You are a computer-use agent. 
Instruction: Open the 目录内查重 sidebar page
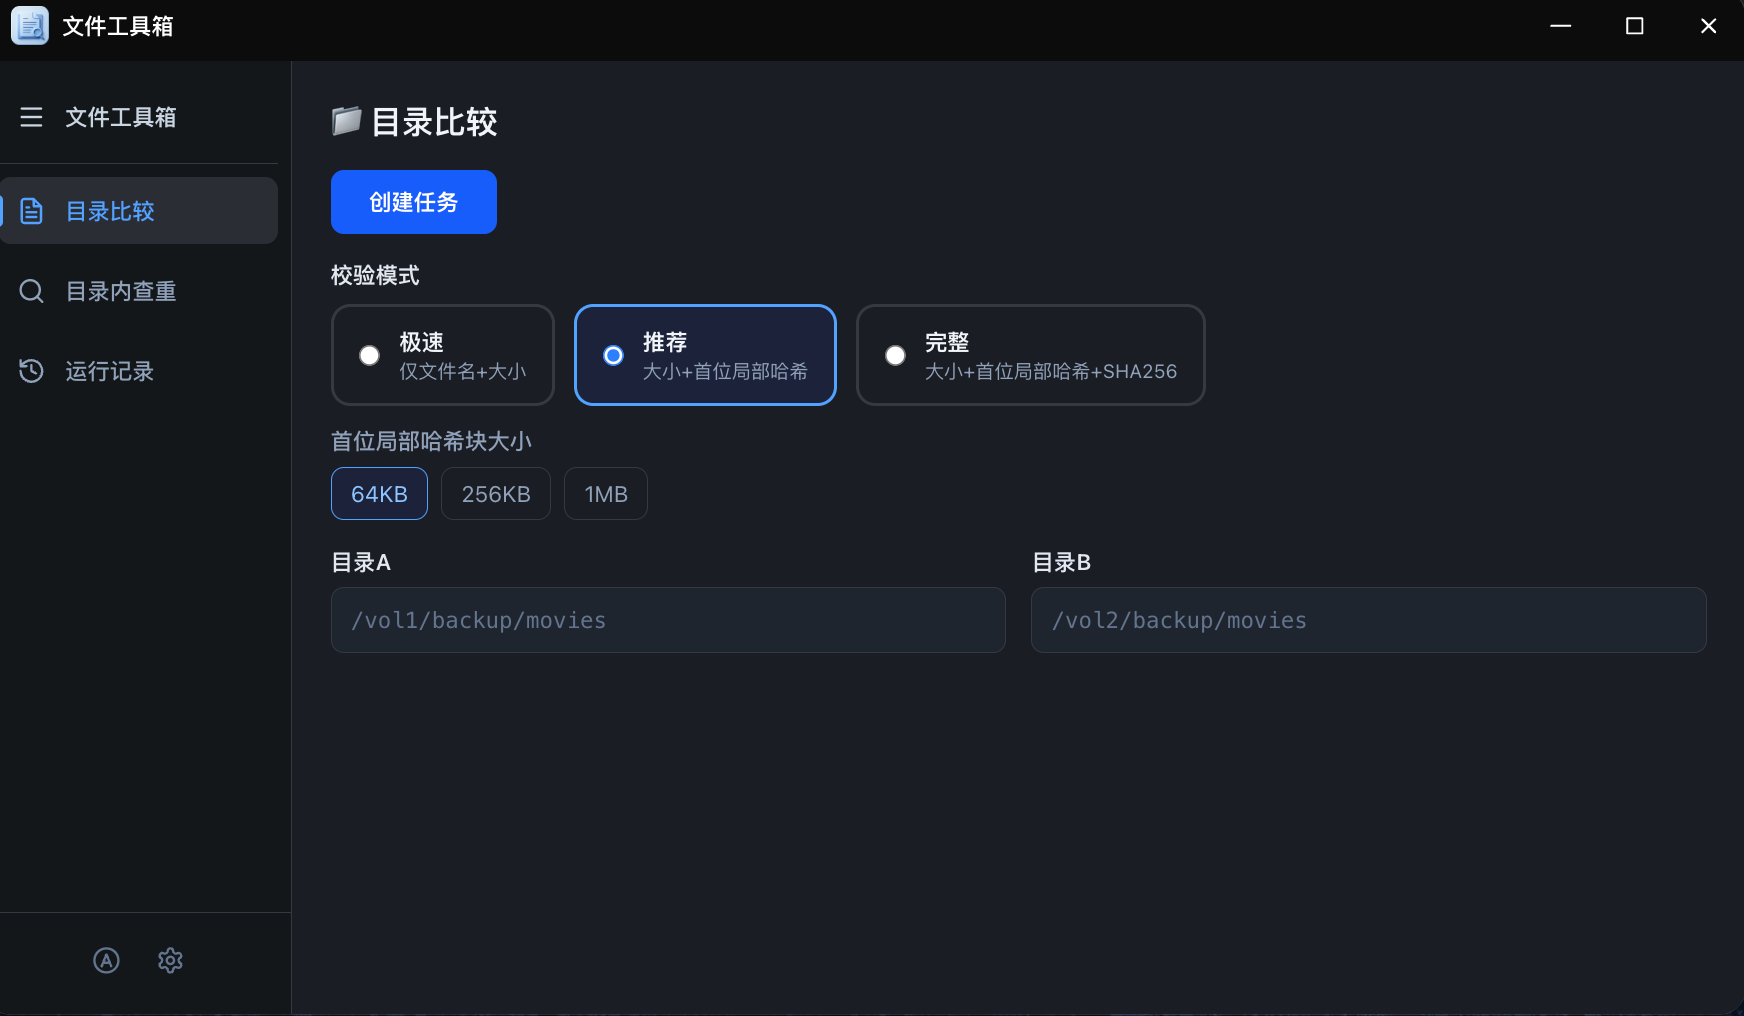tap(139, 291)
